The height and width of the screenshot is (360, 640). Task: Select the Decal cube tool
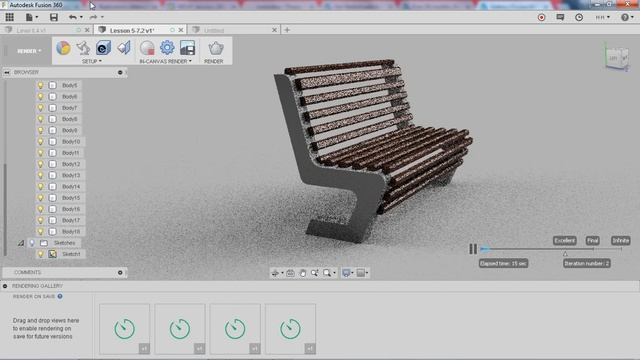pyautogui.click(x=103, y=48)
